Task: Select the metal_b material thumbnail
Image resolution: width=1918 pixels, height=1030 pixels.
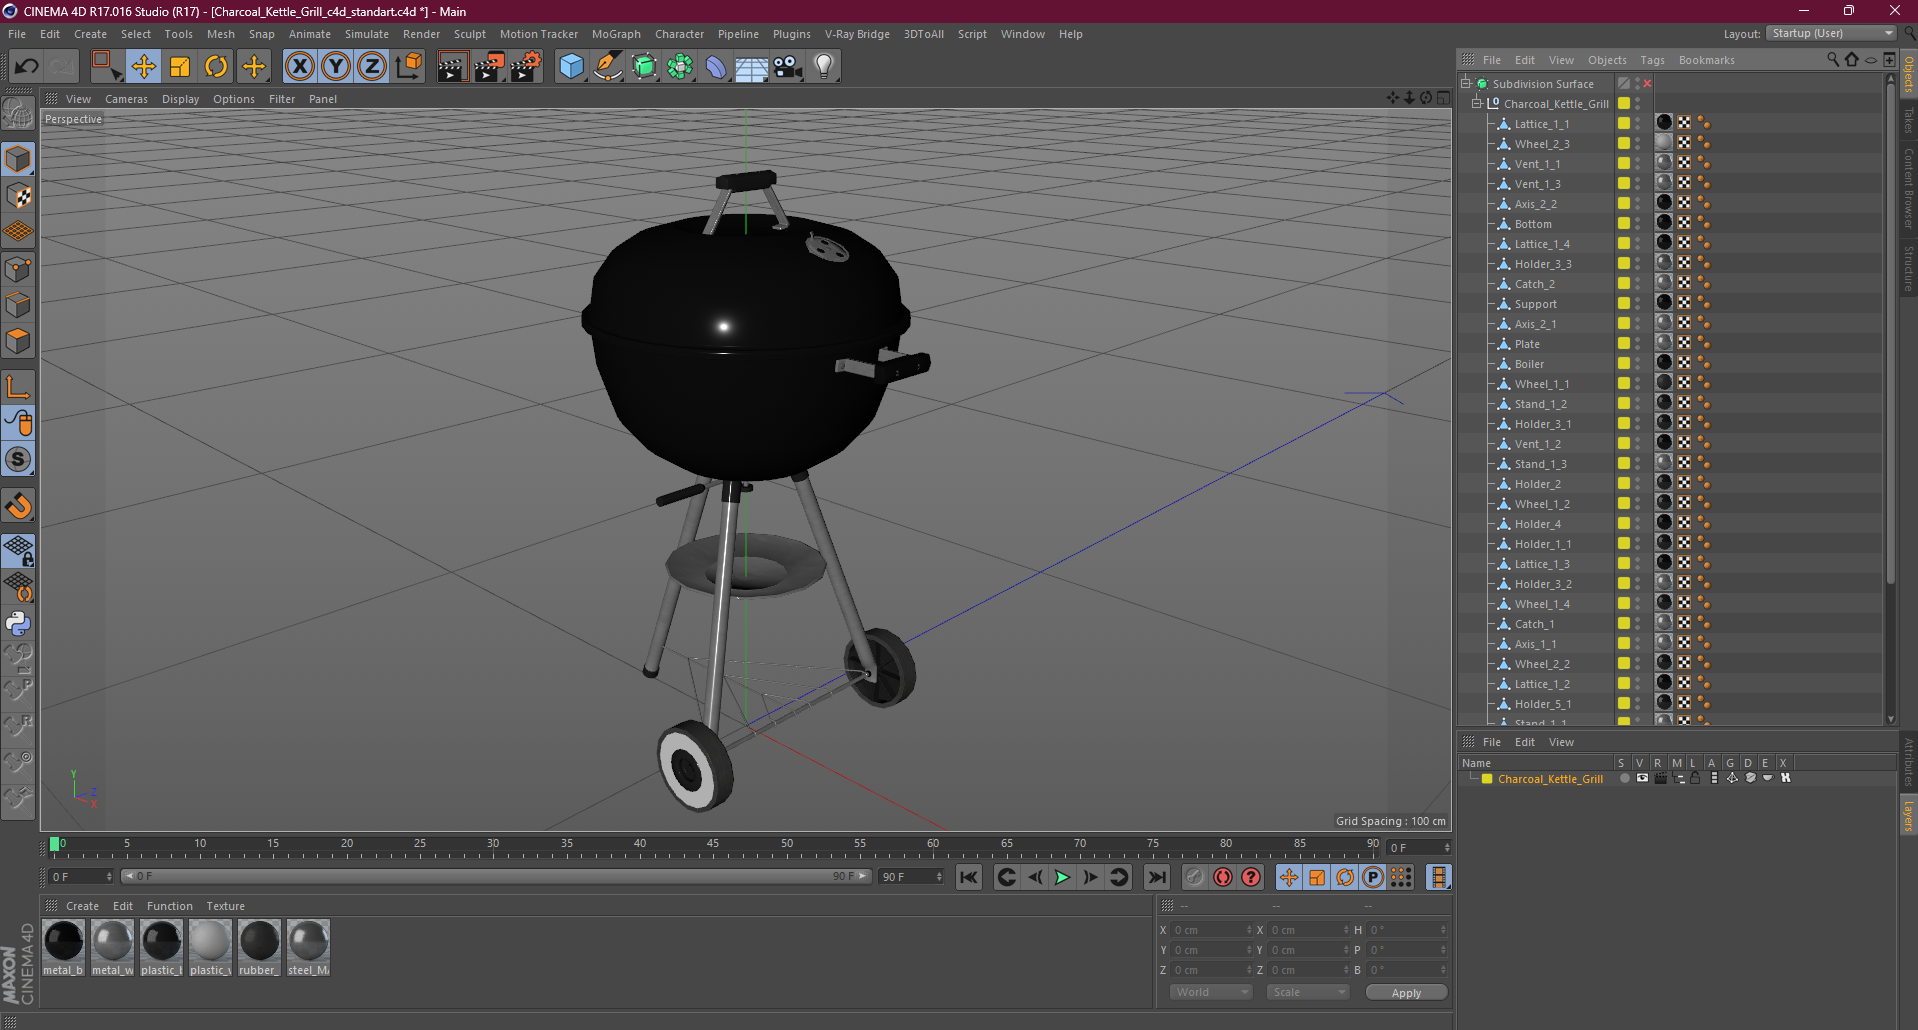Action: 63,947
